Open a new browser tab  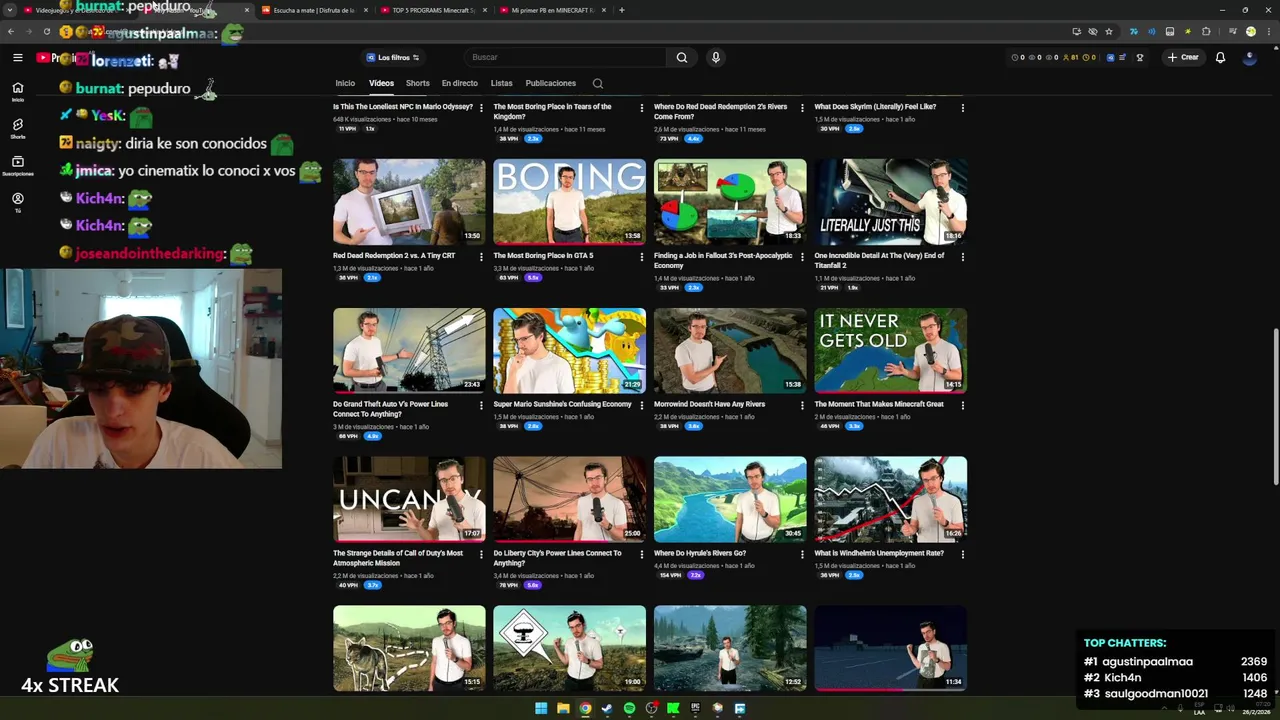point(621,10)
